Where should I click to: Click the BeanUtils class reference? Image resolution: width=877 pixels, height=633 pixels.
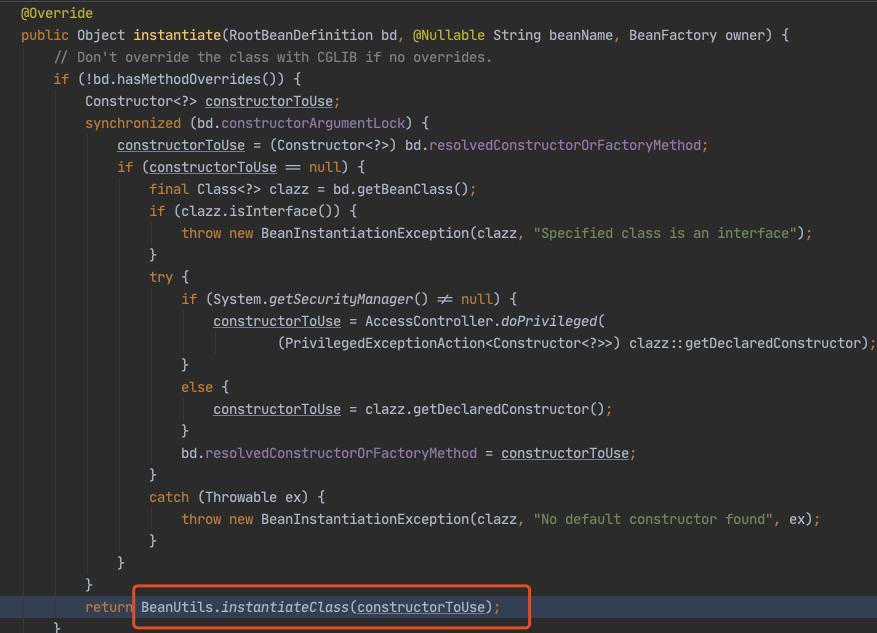tap(177, 607)
